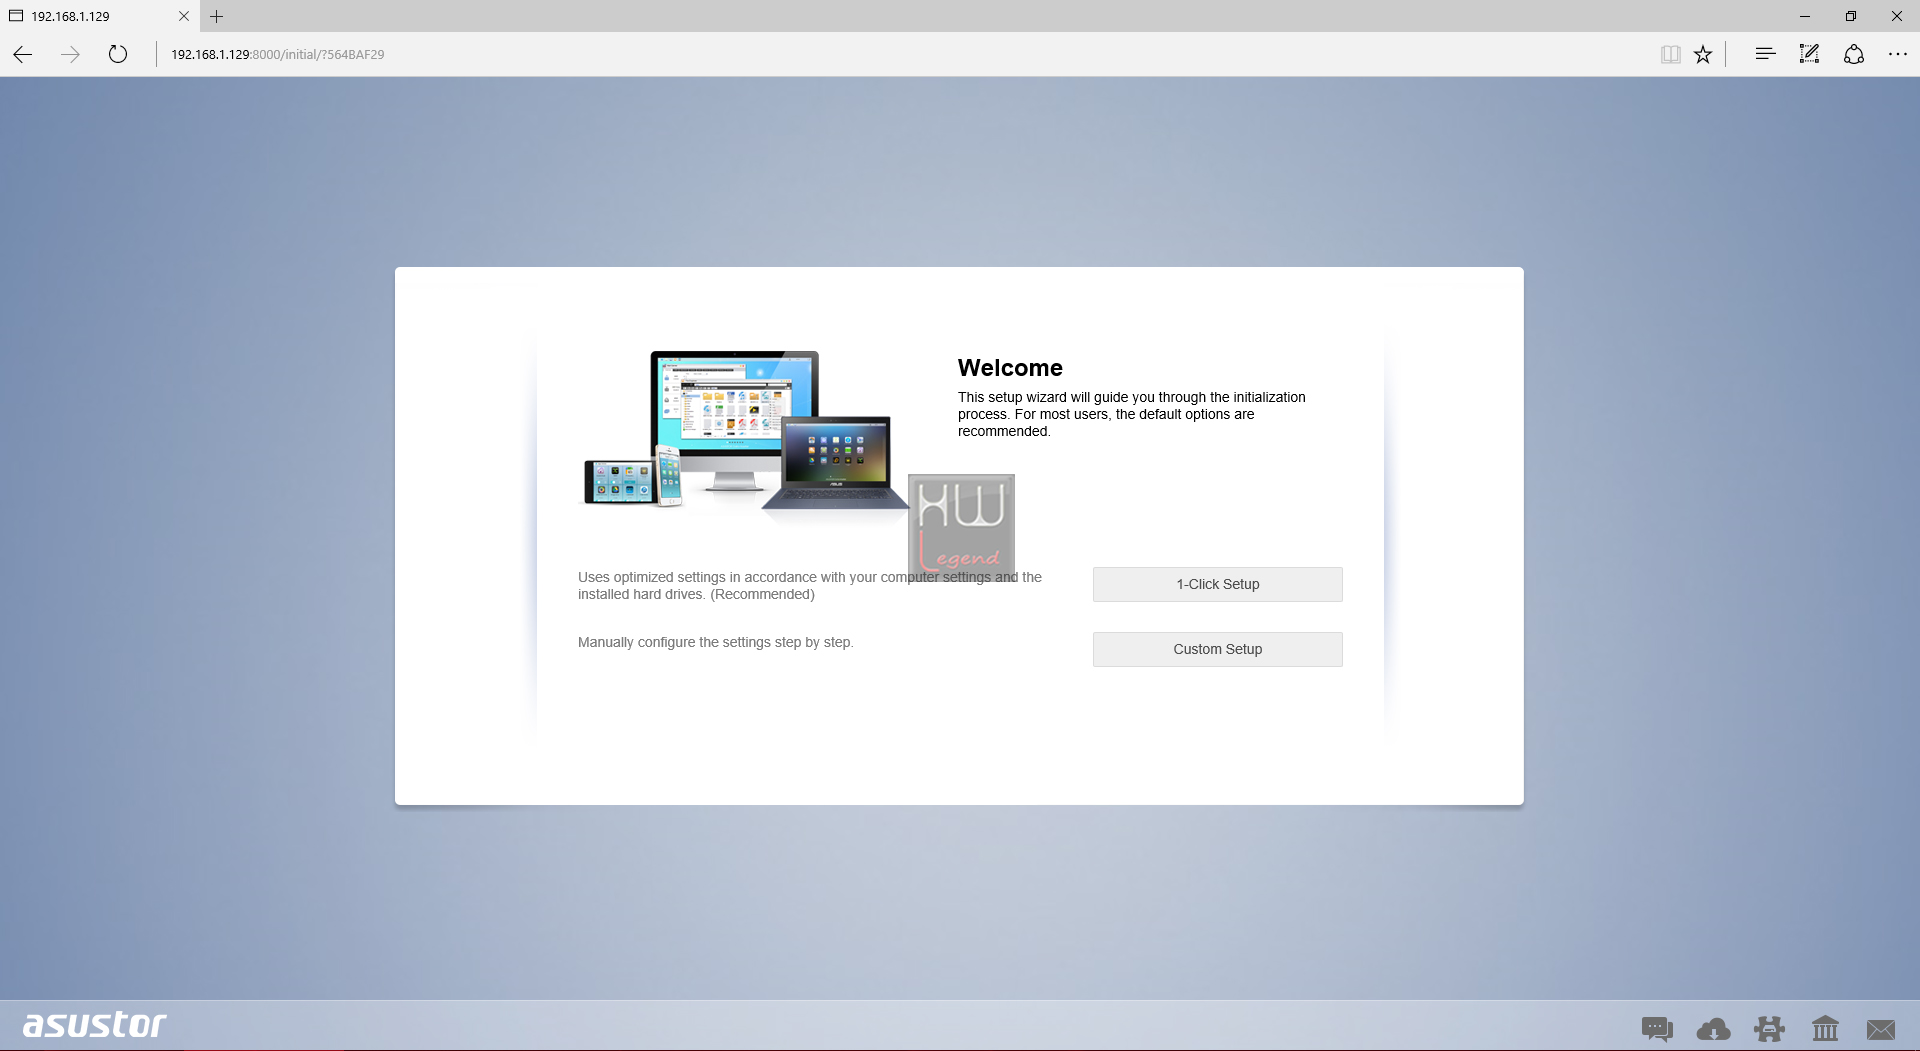Screen dimensions: 1920x1051
Task: Open the college building icon
Action: (x=1825, y=1028)
